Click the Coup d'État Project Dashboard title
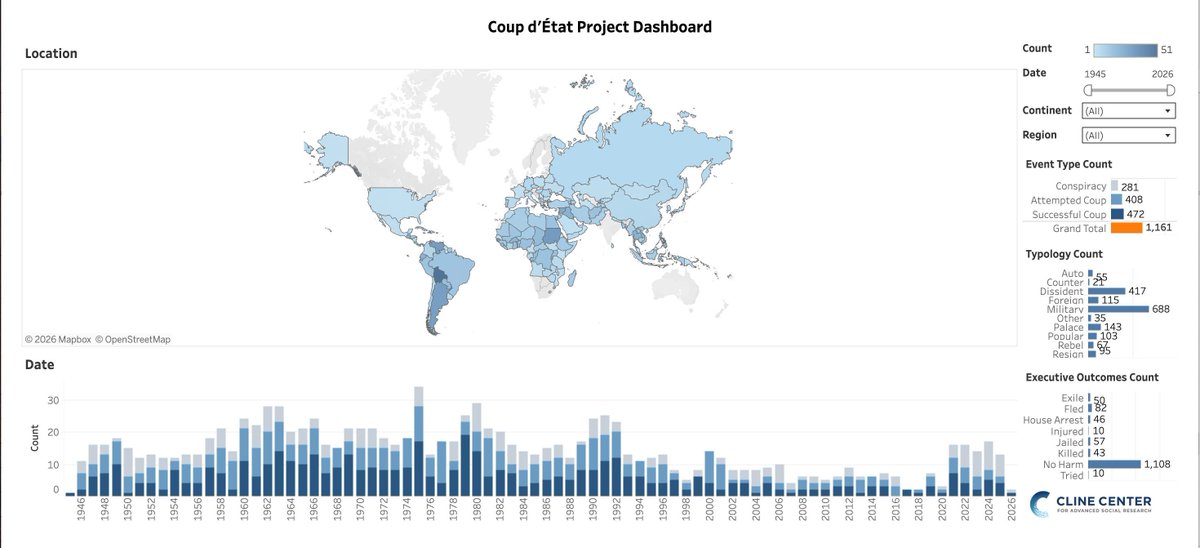This screenshot has width=1200, height=548. point(600,27)
